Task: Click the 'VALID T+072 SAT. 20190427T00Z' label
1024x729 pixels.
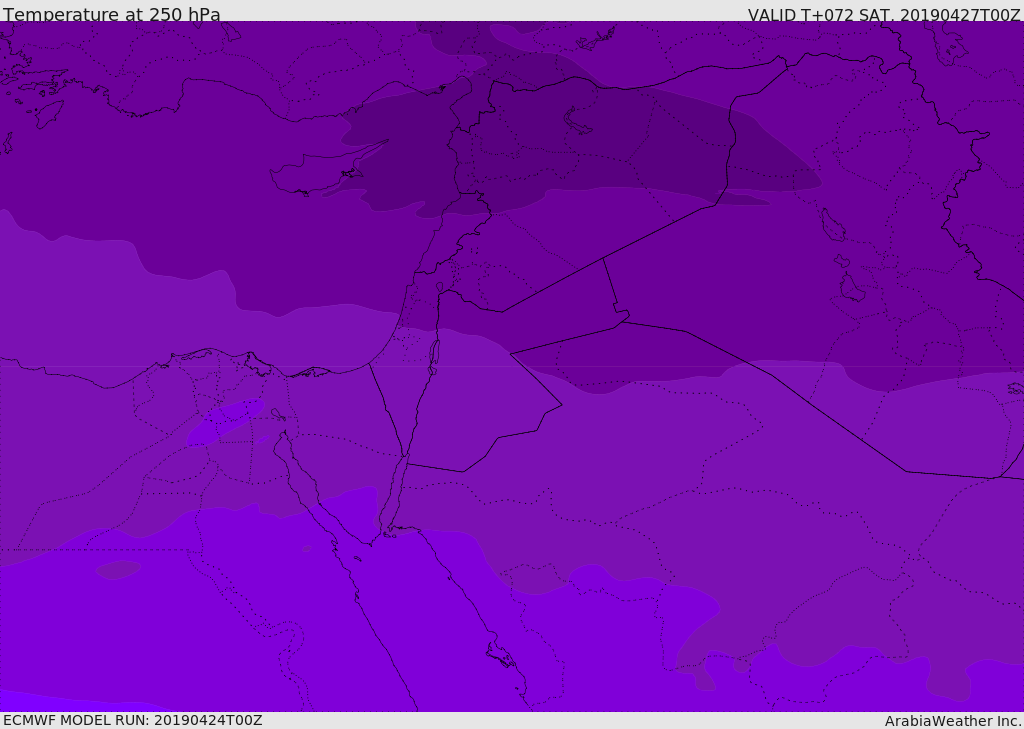Action: 884,15
